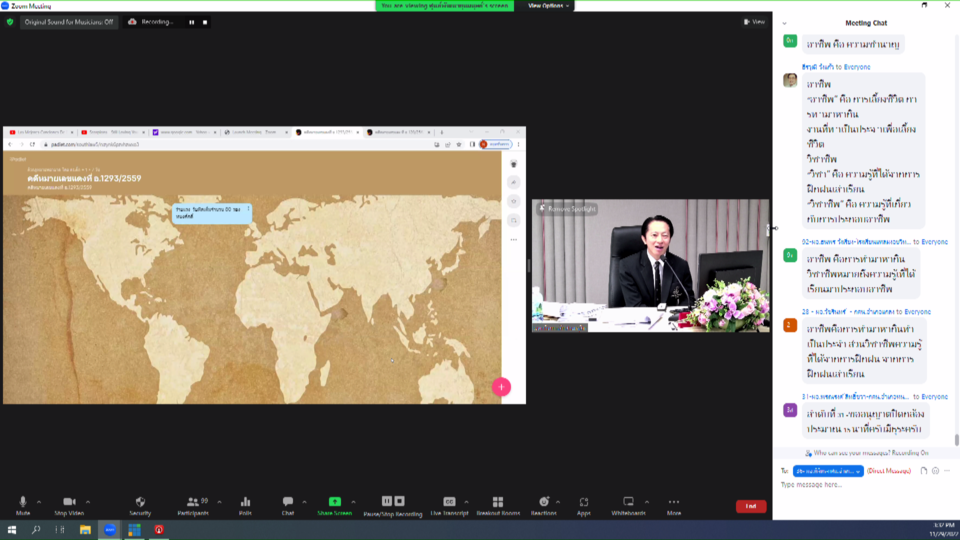960x540 pixels.
Task: Expand the arrow beside Reactions
Action: 558,503
